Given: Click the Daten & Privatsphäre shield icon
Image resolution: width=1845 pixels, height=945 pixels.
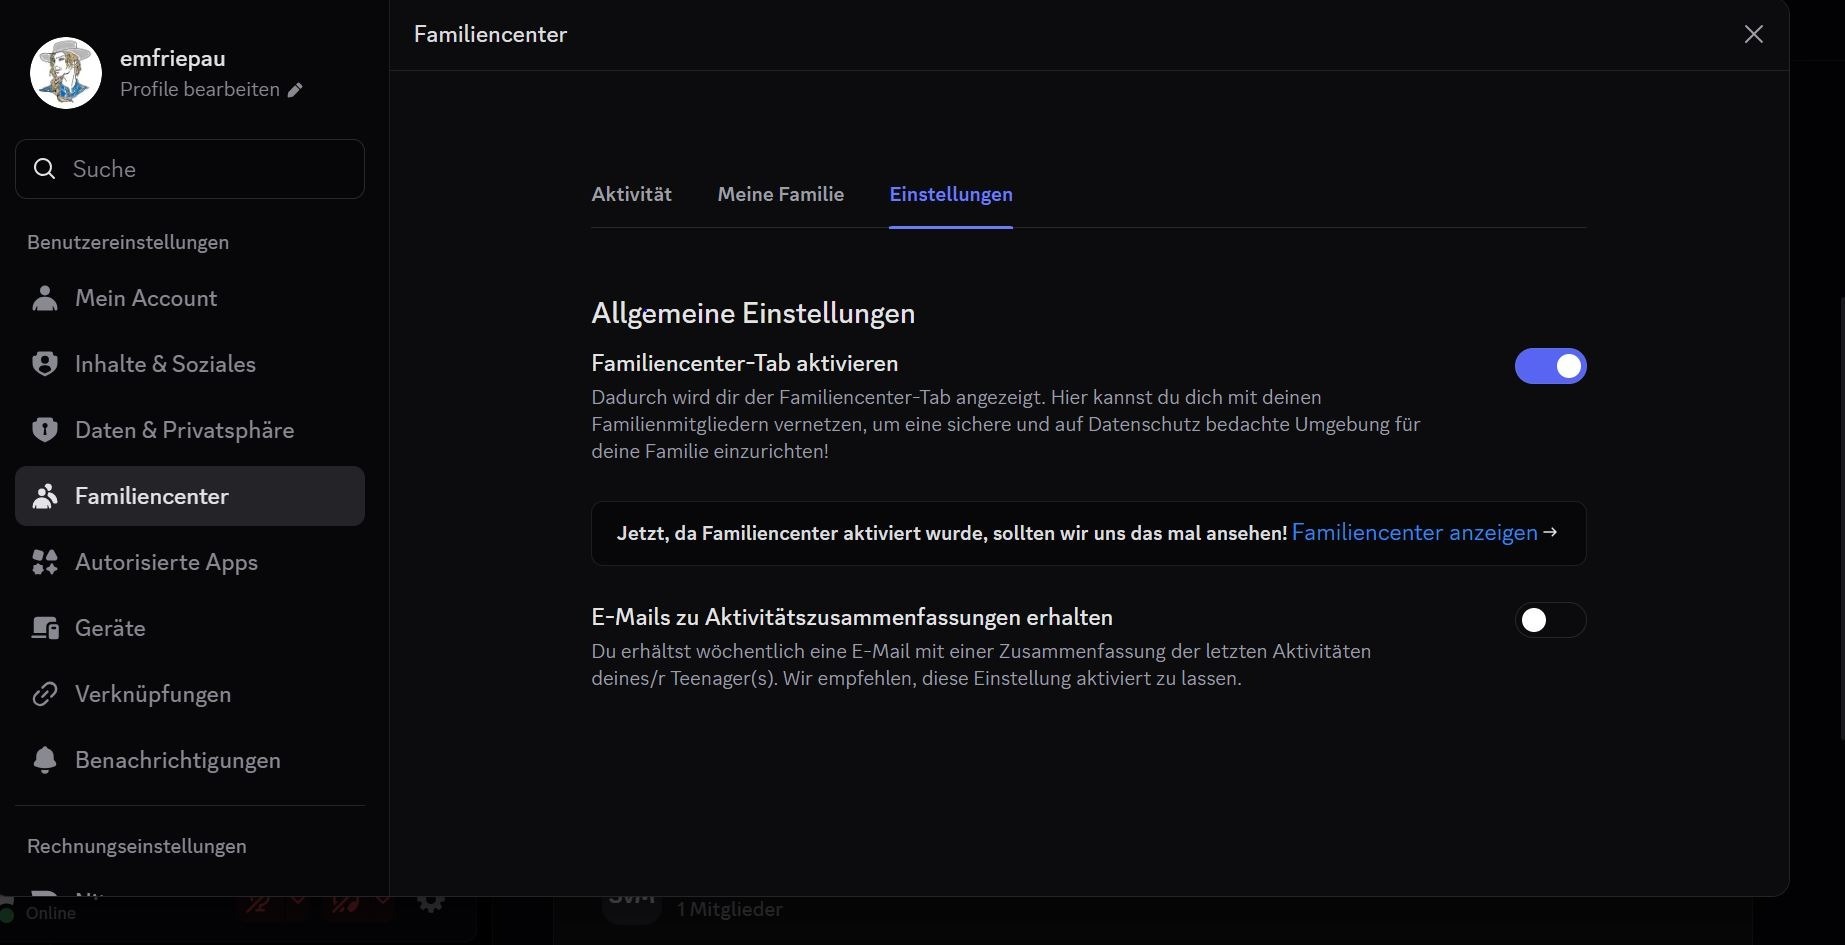Looking at the screenshot, I should coord(45,430).
